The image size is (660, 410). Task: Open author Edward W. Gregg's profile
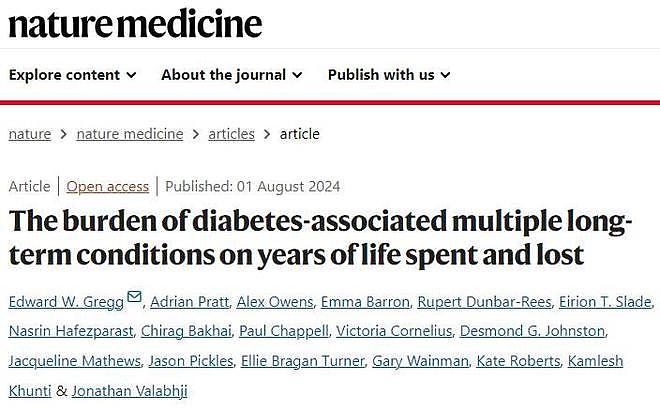[x=66, y=302]
